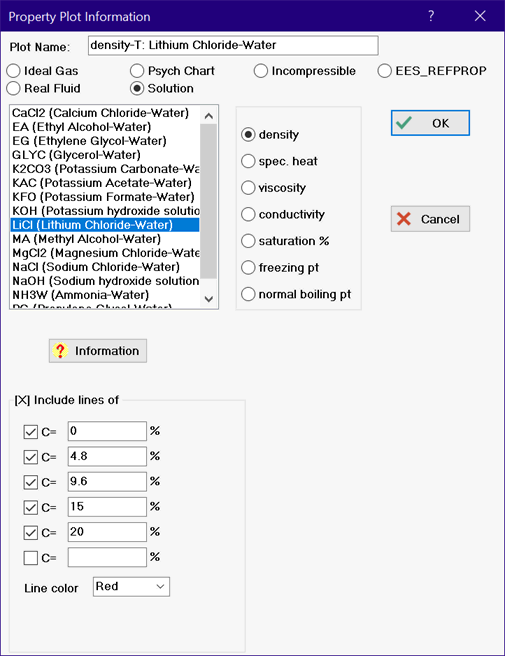Viewport: 505px width, 656px height.
Task: Click the question mark help icon in title bar
Action: [x=431, y=16]
